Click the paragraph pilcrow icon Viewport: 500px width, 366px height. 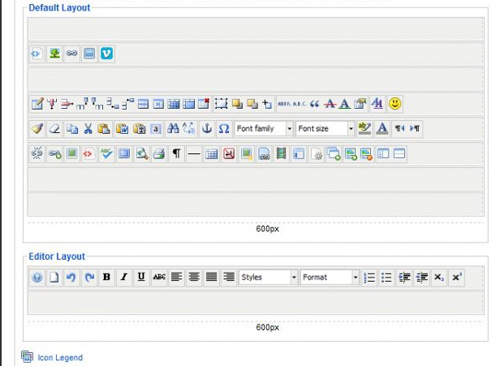coord(176,154)
